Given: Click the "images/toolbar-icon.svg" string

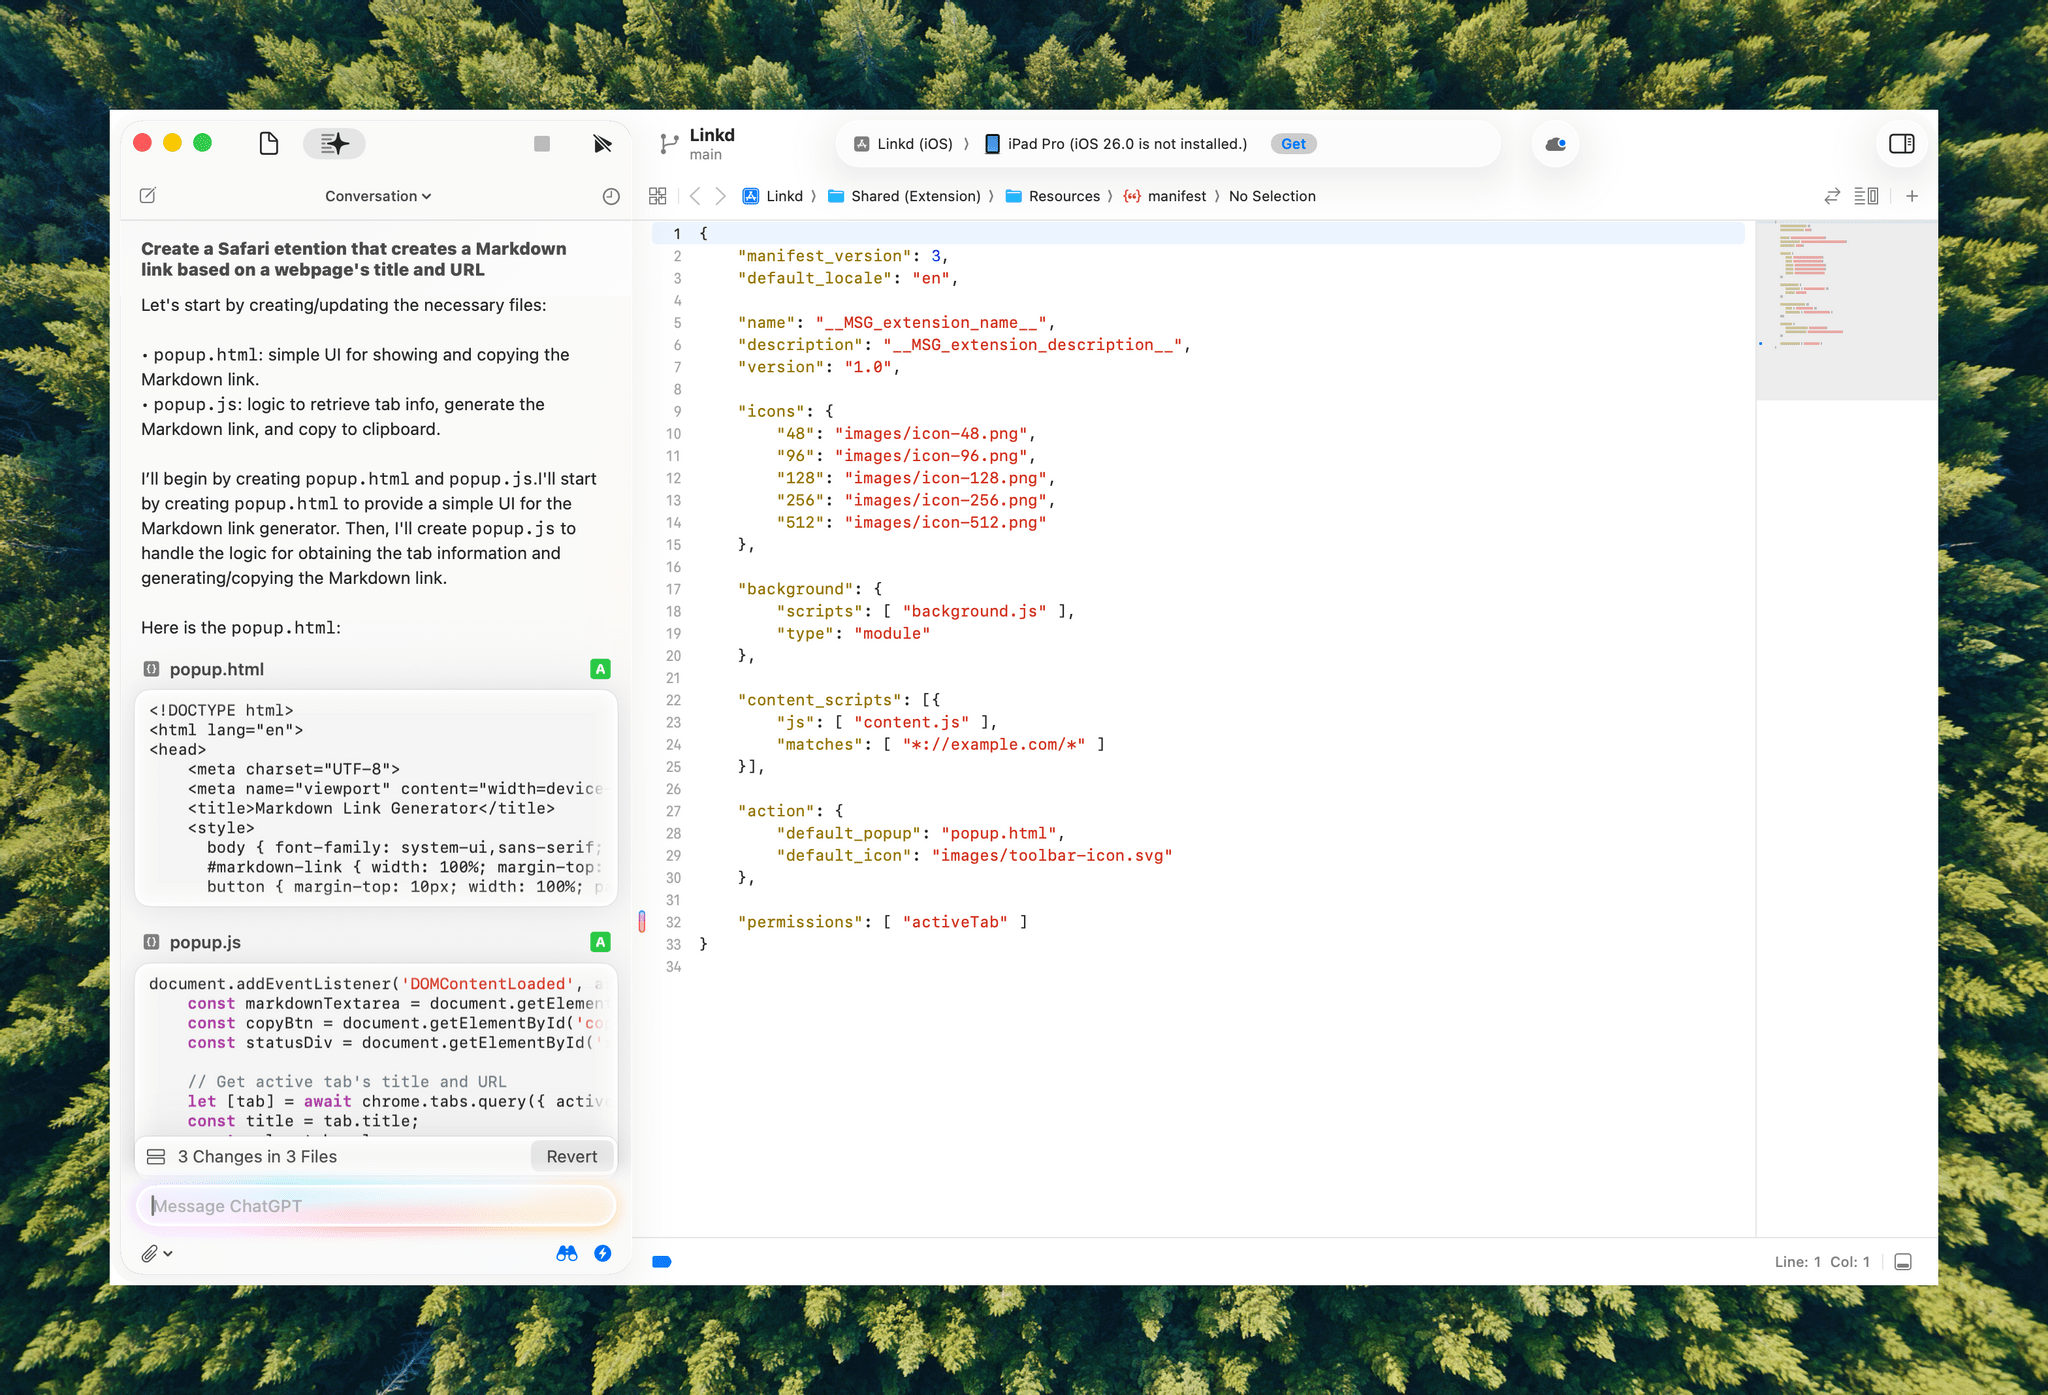Looking at the screenshot, I should point(1052,856).
